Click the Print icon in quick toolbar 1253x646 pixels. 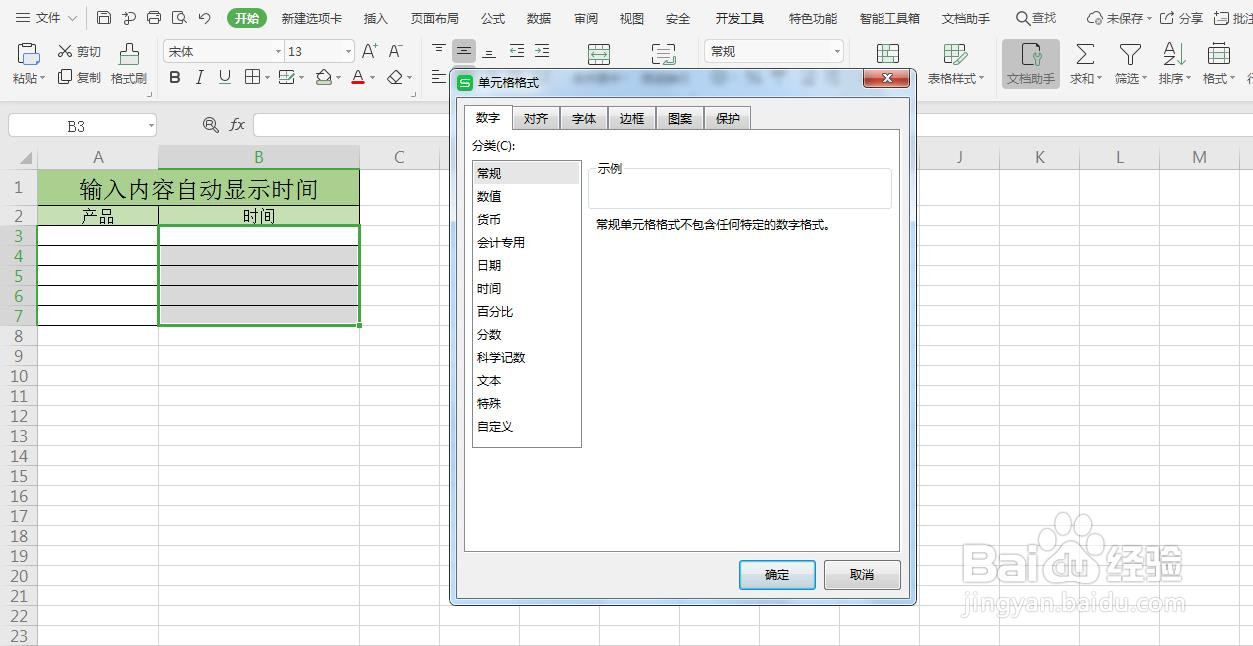click(154, 18)
